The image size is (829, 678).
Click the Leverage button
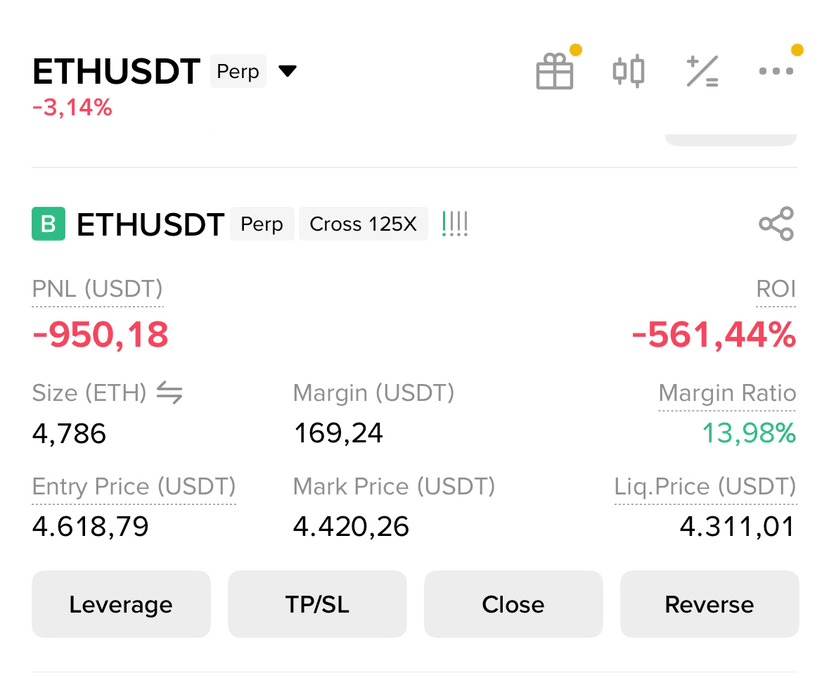(x=121, y=604)
